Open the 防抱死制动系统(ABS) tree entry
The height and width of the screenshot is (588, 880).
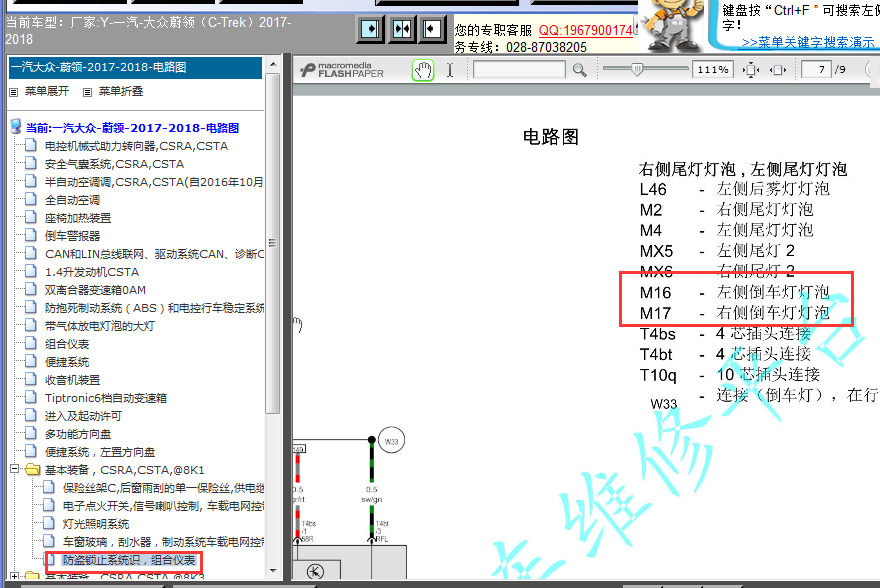click(154, 307)
